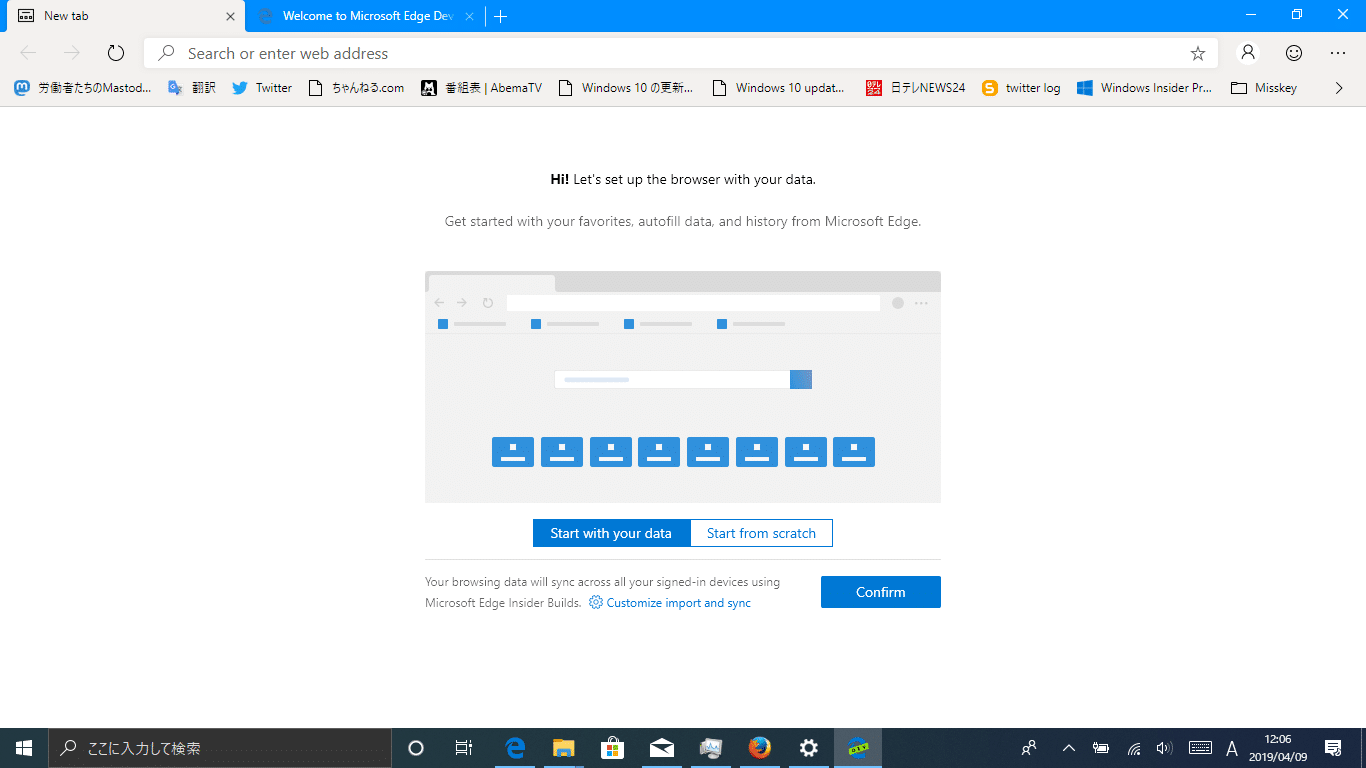Screen dimensions: 1366x768
Task: Open the 日テレNEWS24 bookmark
Action: click(916, 88)
